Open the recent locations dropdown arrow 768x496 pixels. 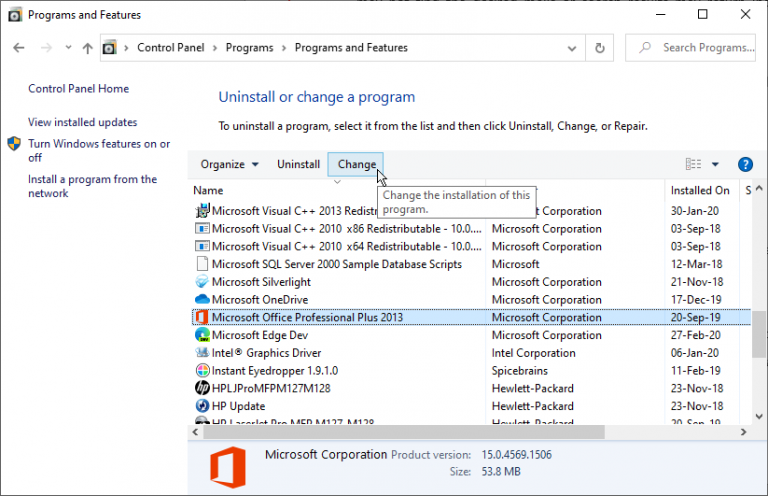pos(68,47)
